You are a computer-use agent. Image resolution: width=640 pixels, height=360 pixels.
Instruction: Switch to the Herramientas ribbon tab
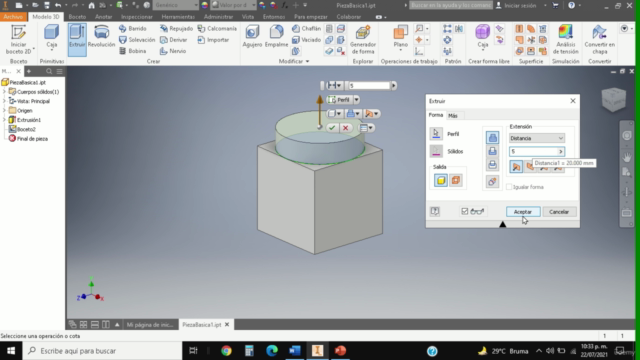[178, 17]
